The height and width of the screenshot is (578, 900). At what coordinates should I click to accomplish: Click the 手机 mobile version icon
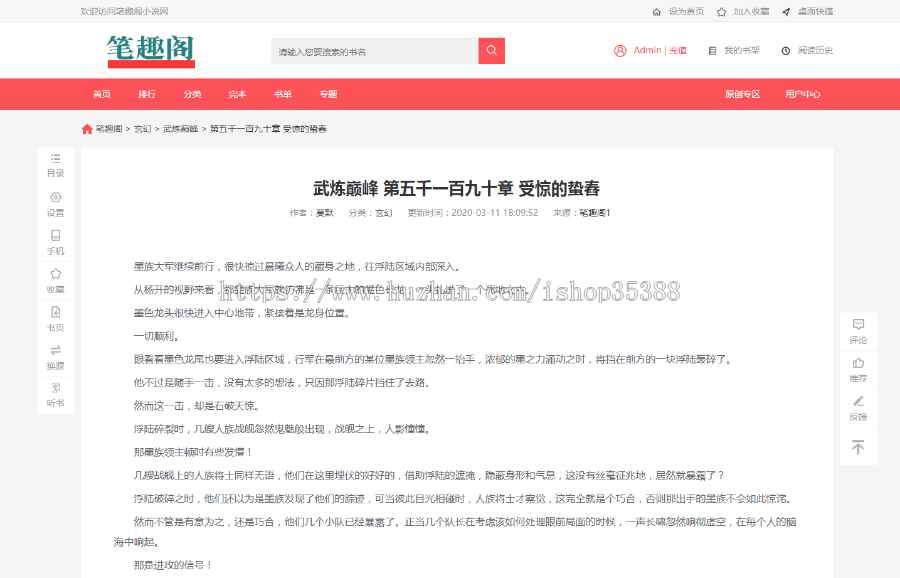click(x=55, y=243)
